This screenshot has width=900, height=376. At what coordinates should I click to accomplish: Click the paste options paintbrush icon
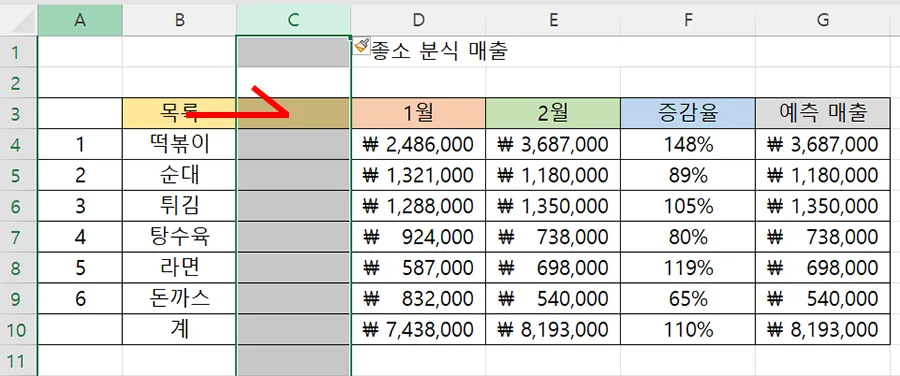(361, 45)
